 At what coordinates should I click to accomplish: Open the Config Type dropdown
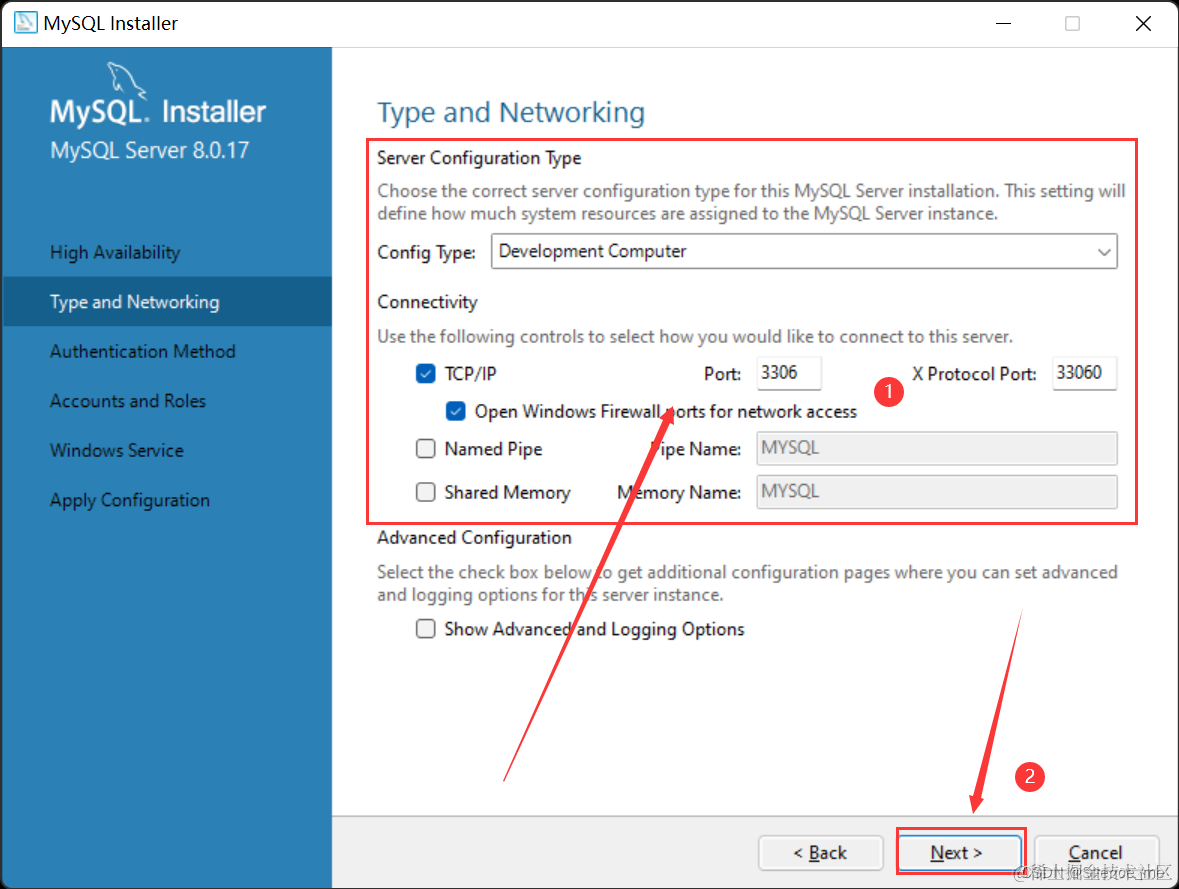point(804,251)
